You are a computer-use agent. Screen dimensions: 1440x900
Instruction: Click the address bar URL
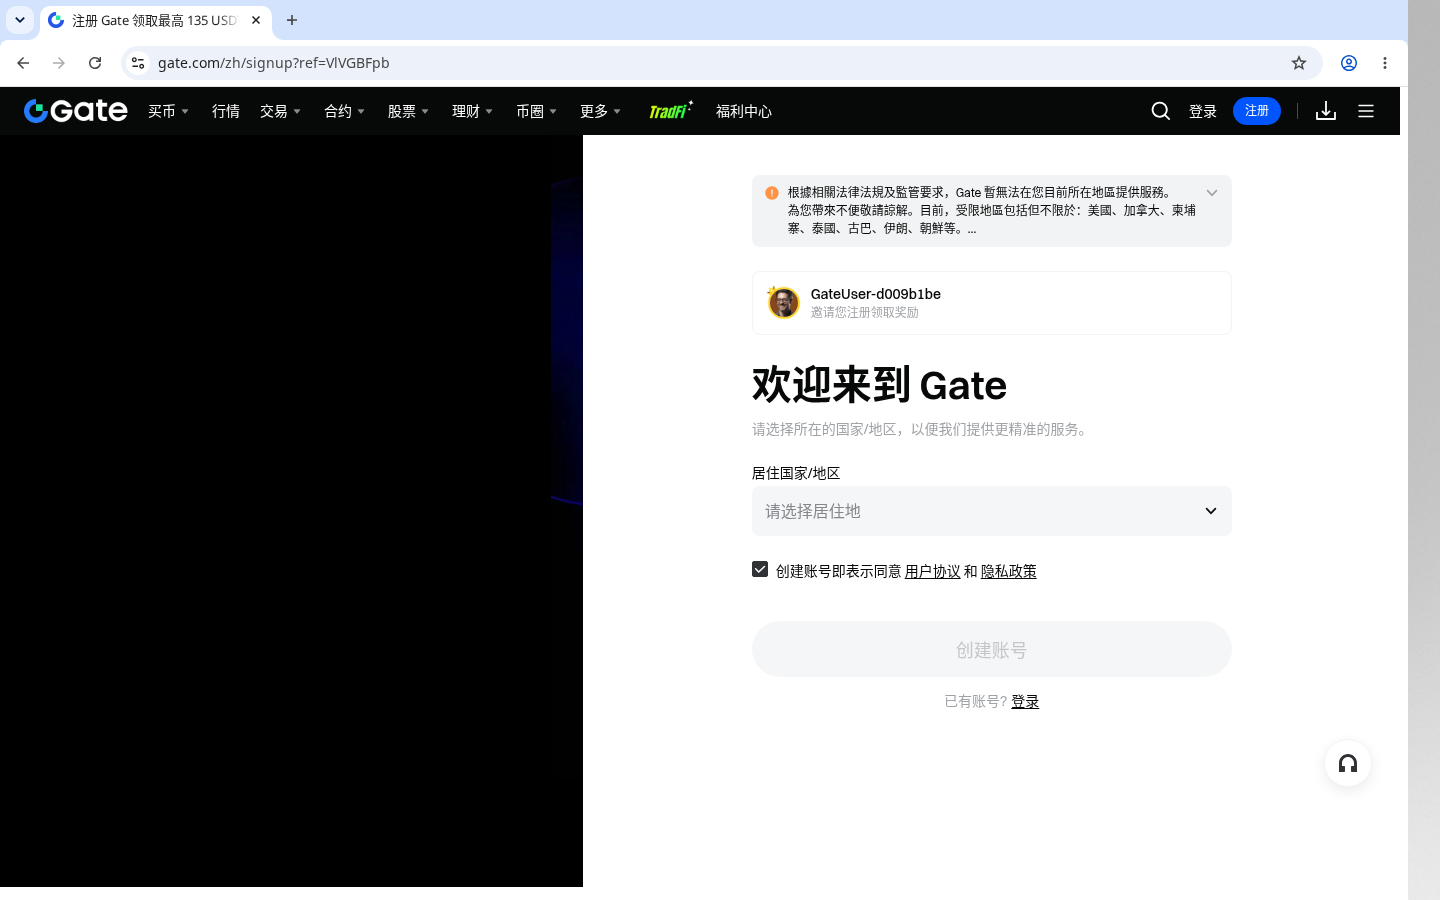(x=274, y=63)
